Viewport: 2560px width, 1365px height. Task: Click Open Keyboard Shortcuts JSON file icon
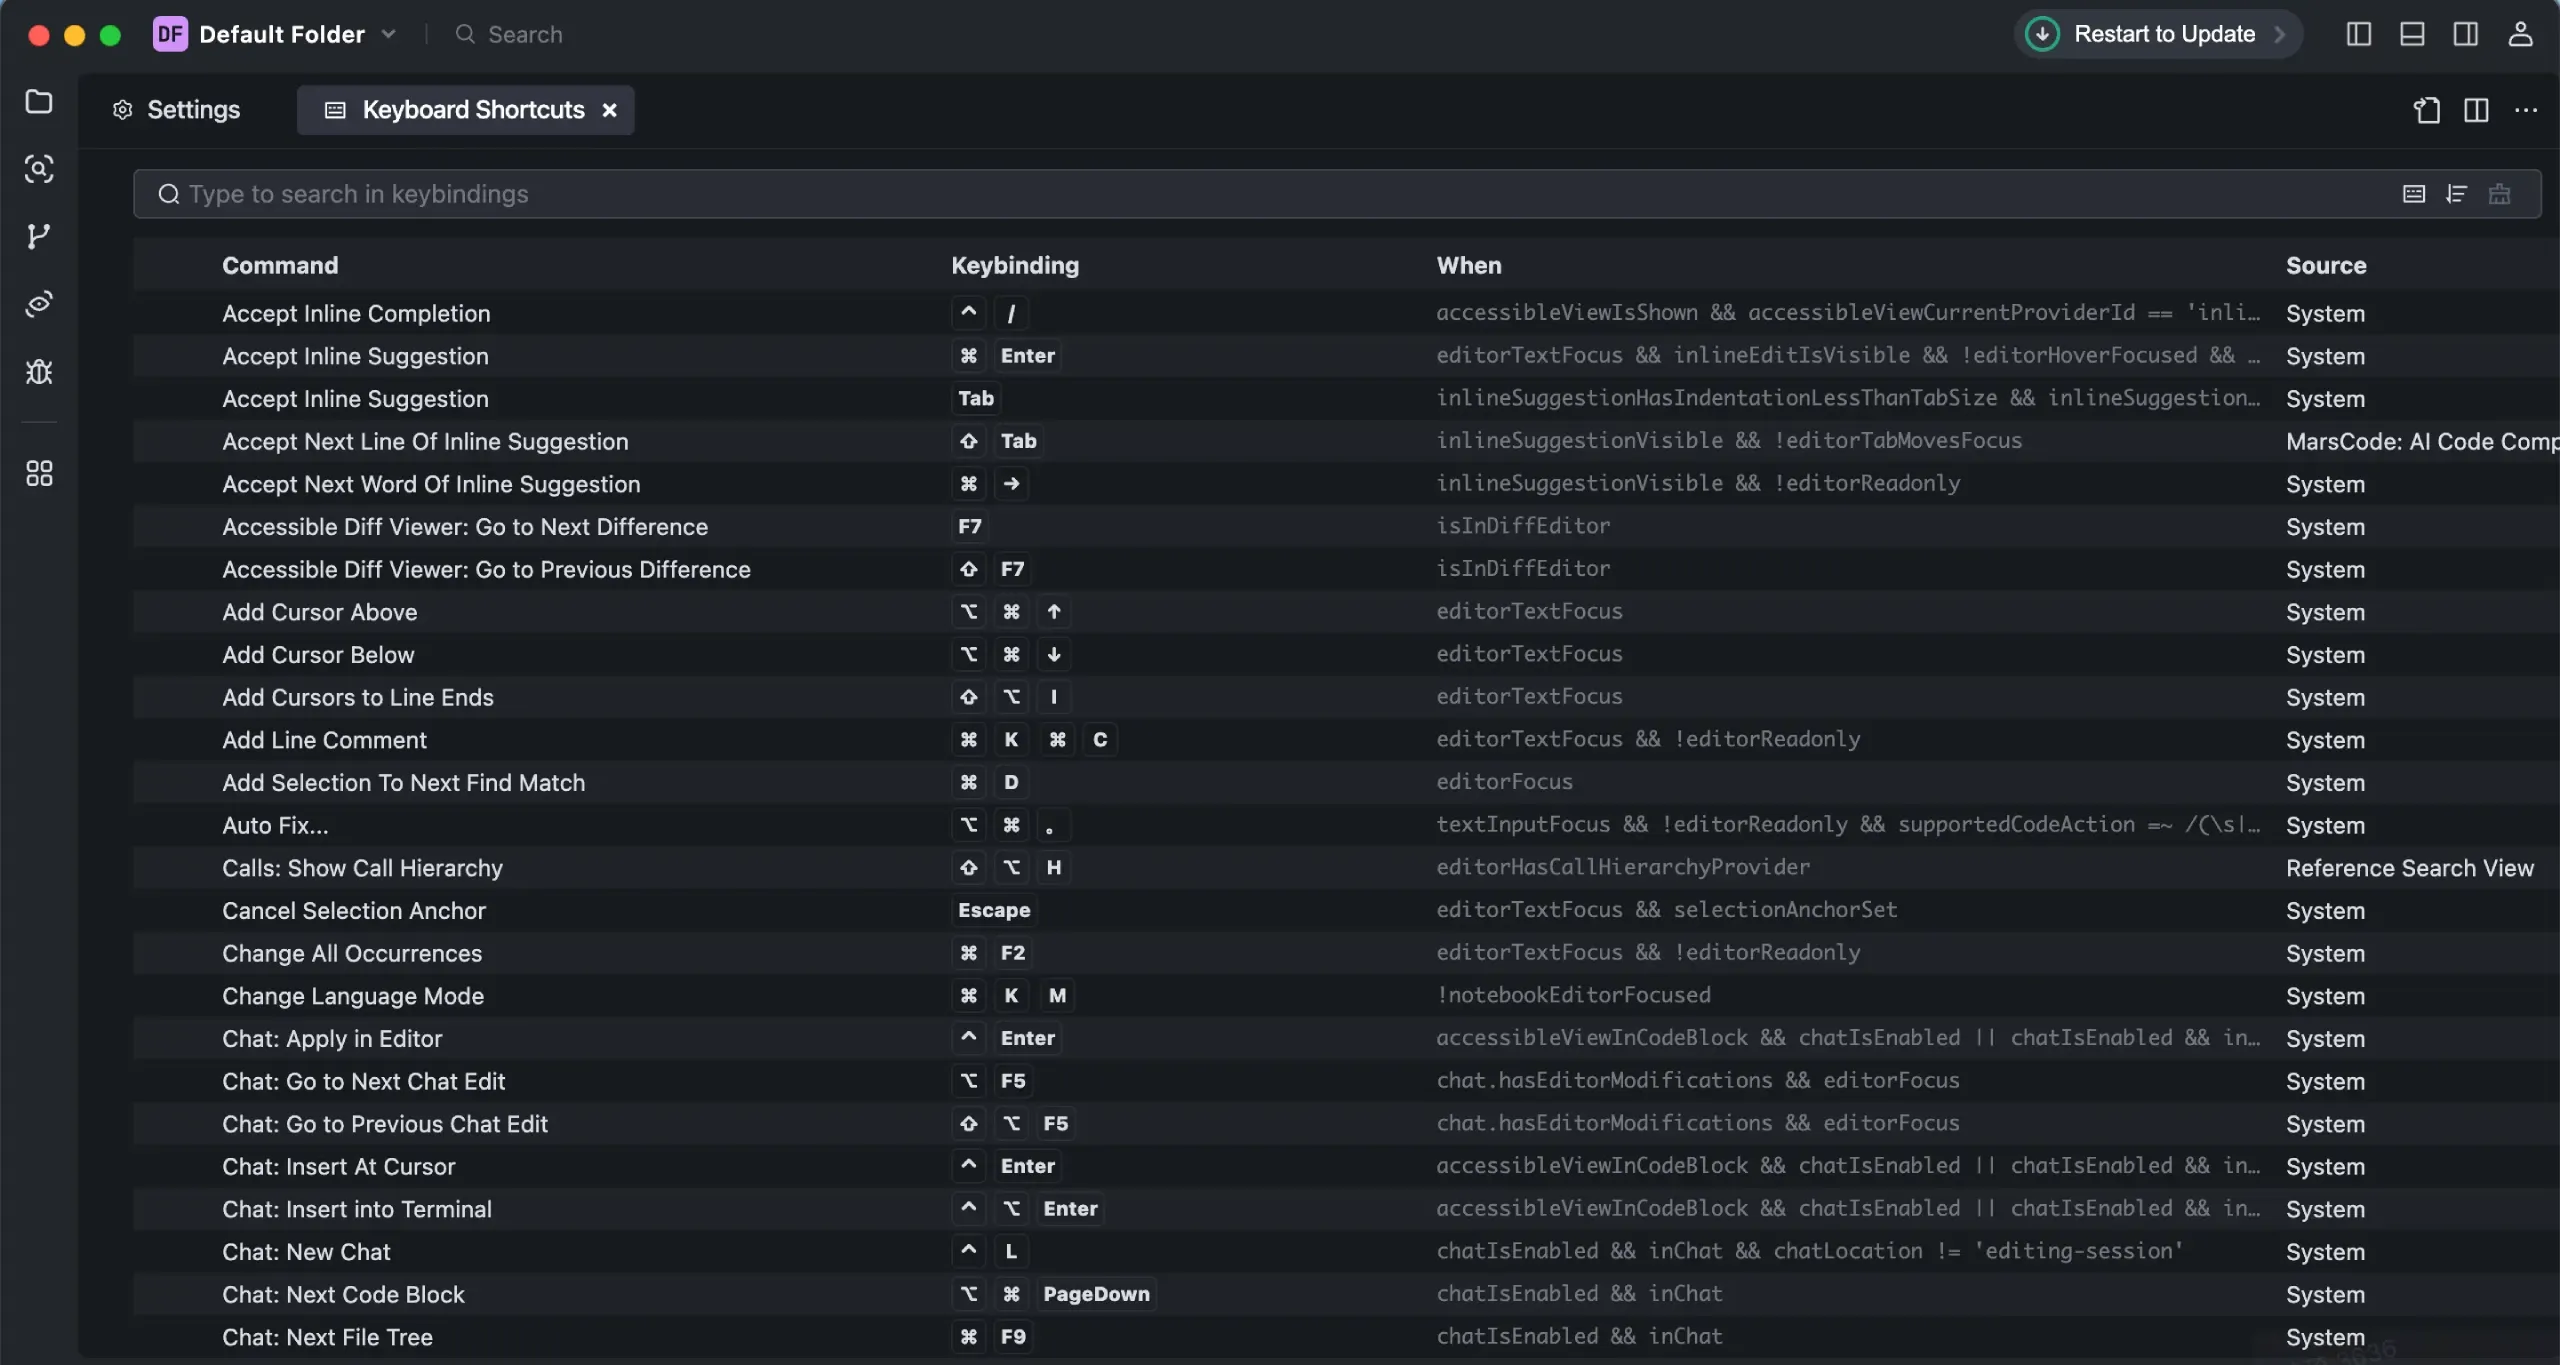2427,110
